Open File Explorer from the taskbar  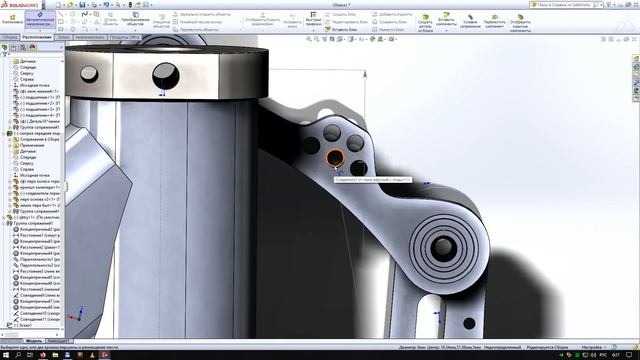tap(55, 355)
